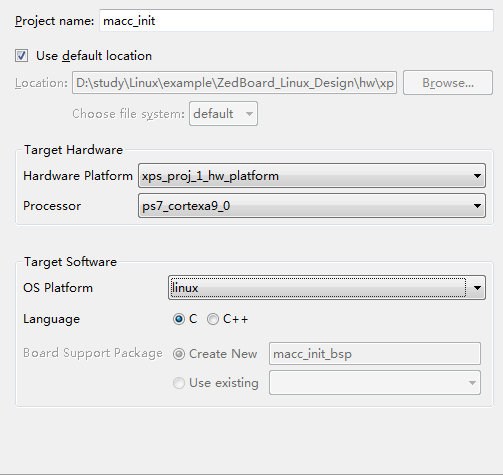
Task: Select the Use existing BSP radio button
Action: [179, 383]
